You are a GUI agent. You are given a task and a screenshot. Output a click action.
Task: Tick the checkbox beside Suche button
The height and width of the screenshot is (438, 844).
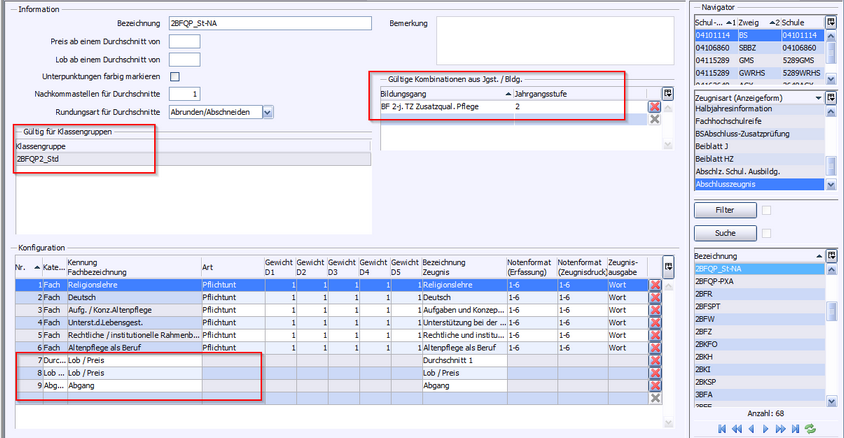tap(767, 233)
